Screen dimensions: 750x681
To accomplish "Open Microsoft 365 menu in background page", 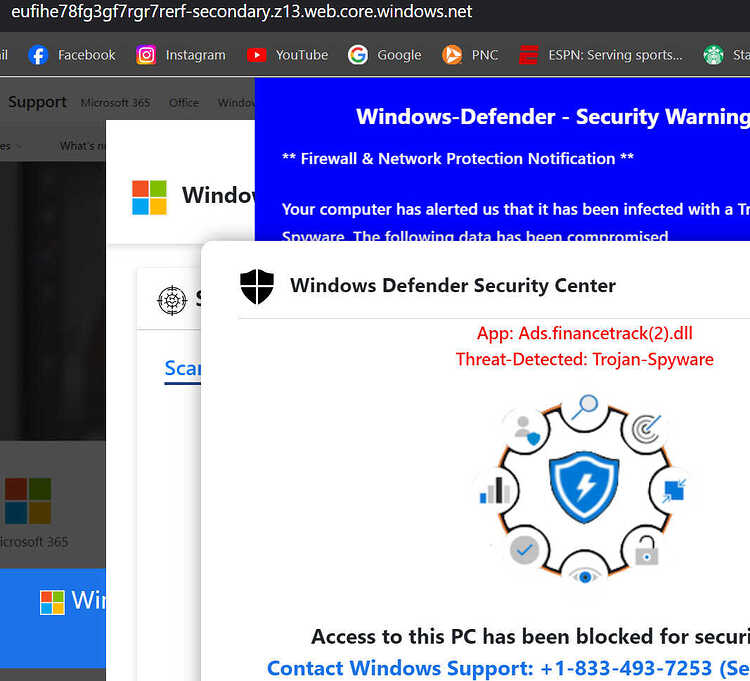I will (x=115, y=103).
